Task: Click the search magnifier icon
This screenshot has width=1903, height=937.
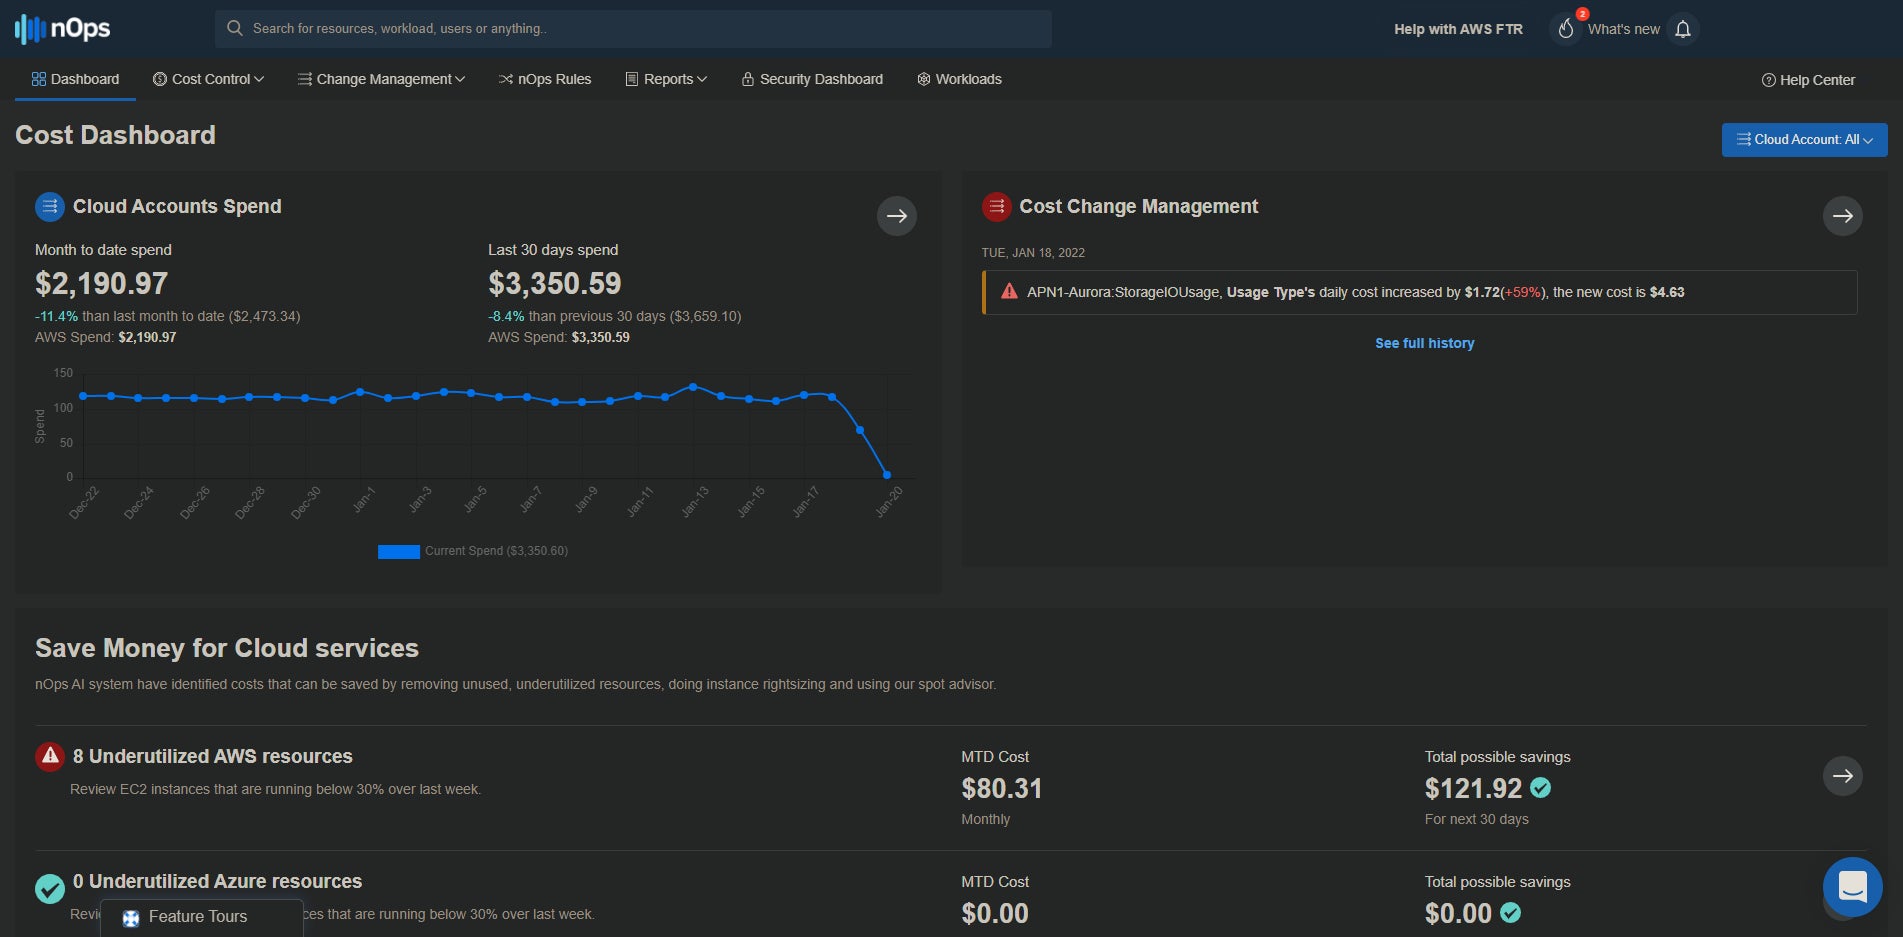Action: coord(235,29)
